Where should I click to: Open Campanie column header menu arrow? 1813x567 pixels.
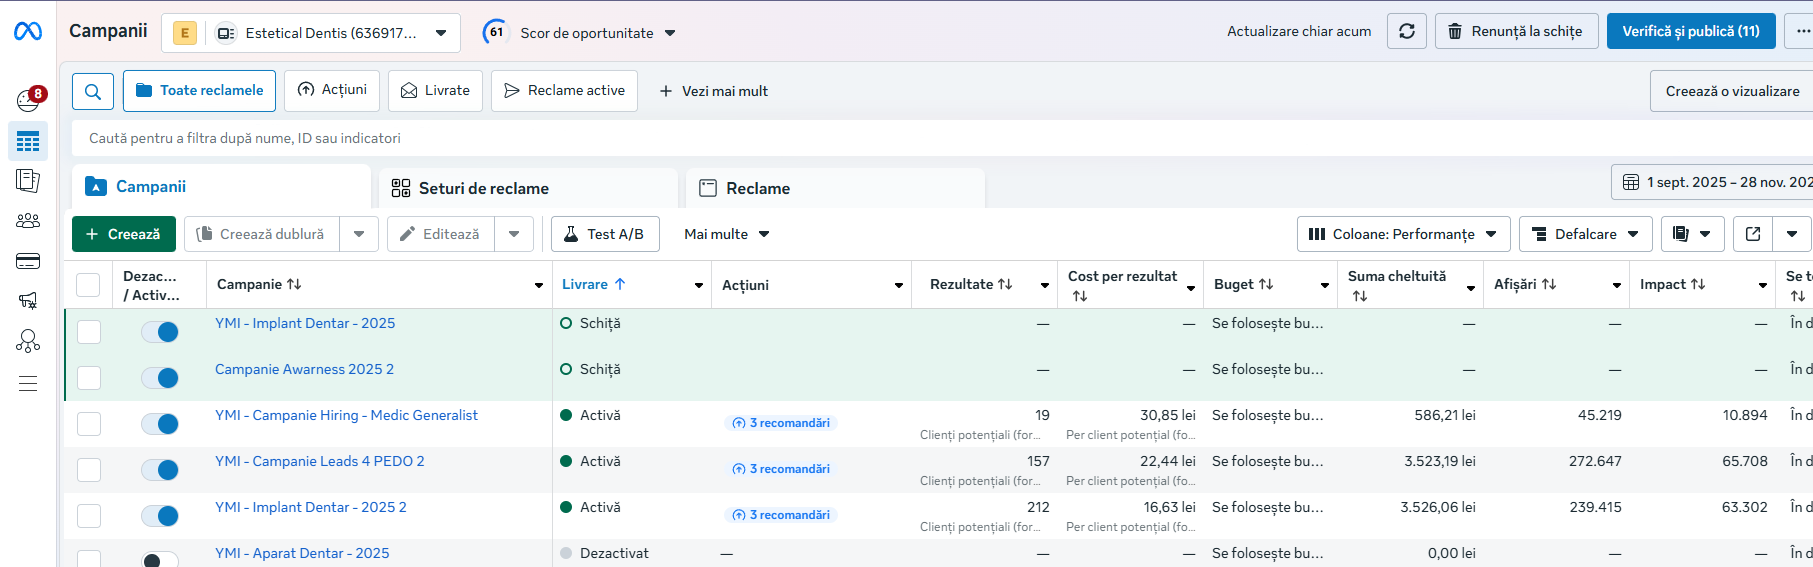coord(539,286)
